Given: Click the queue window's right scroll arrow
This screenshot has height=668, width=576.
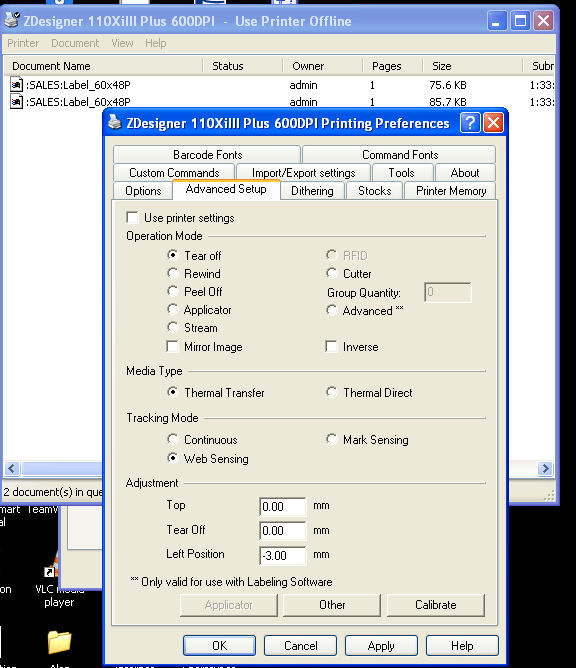Looking at the screenshot, I should point(545,469).
